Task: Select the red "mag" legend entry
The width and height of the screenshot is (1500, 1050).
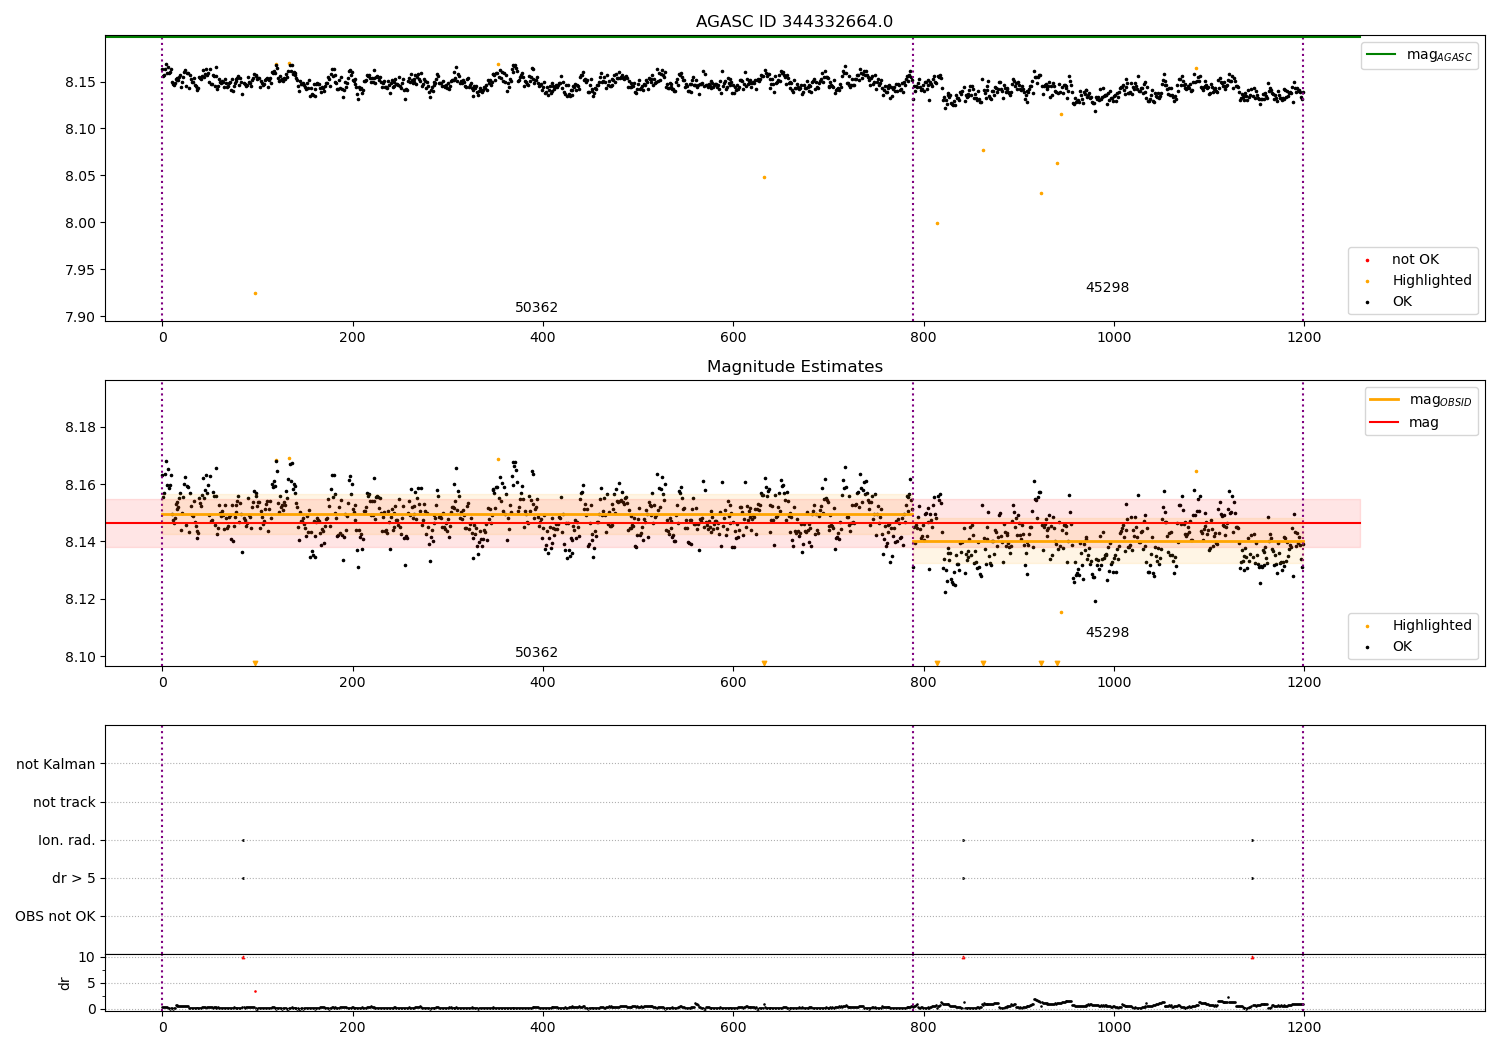Action: pos(1405,423)
